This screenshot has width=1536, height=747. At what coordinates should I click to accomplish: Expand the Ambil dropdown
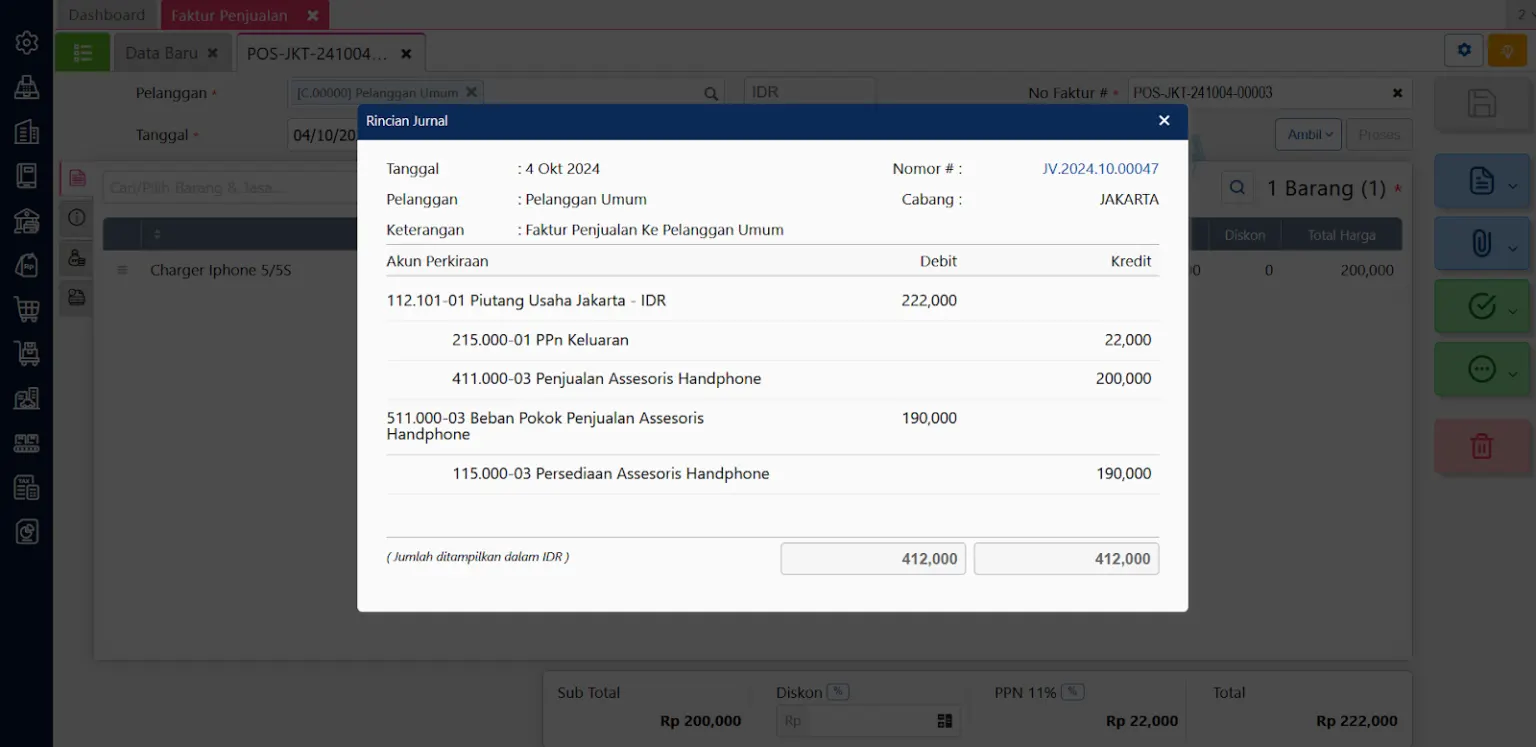point(1307,135)
